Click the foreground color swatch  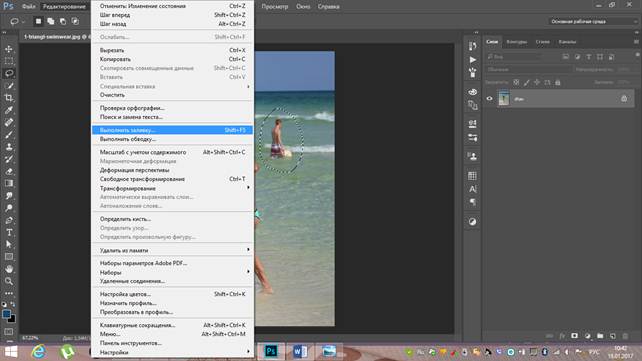(6, 314)
